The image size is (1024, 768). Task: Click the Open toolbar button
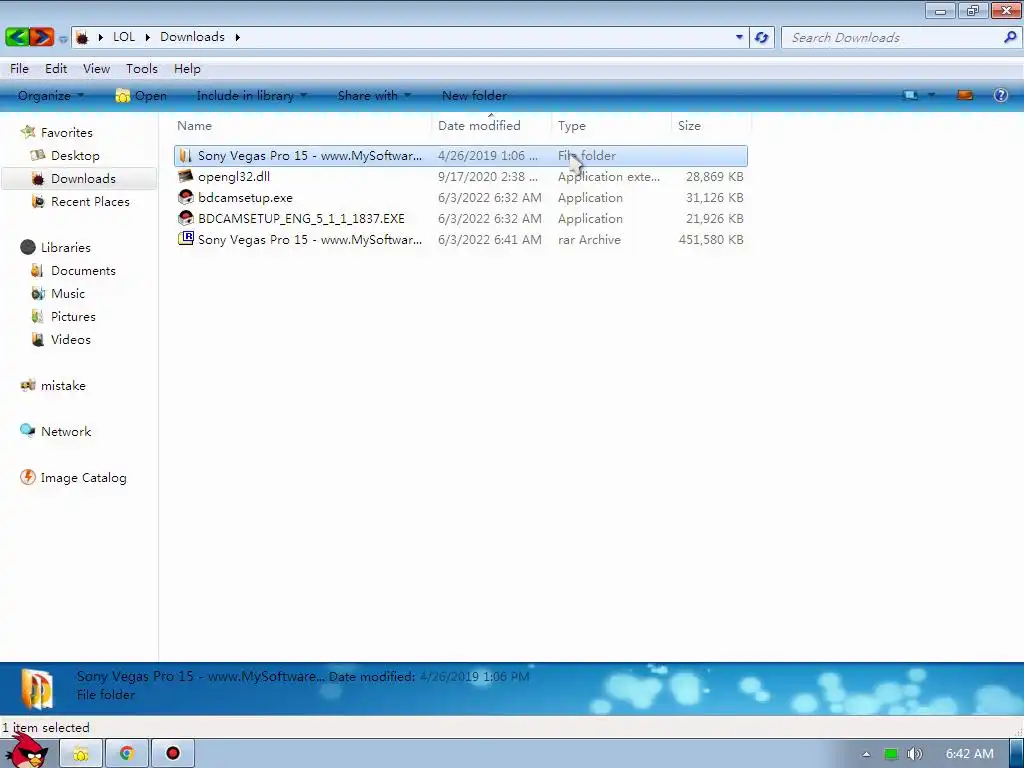pos(140,95)
